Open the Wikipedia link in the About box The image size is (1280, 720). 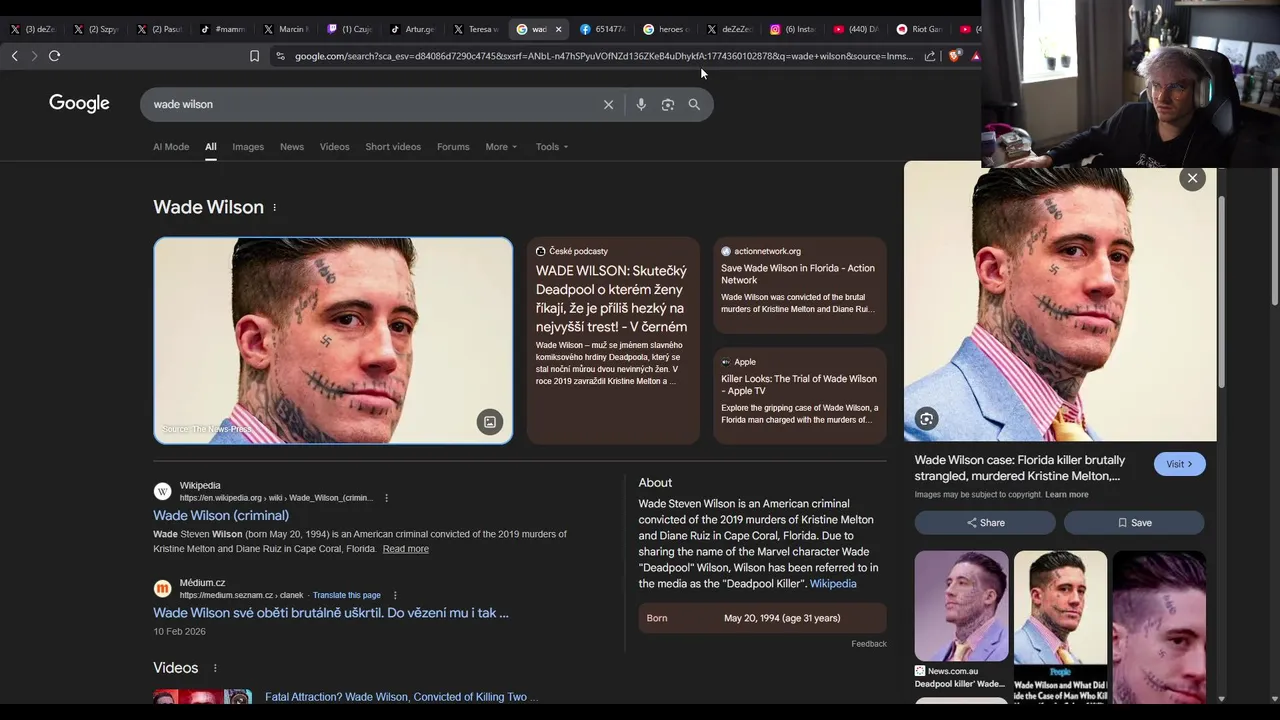(833, 584)
